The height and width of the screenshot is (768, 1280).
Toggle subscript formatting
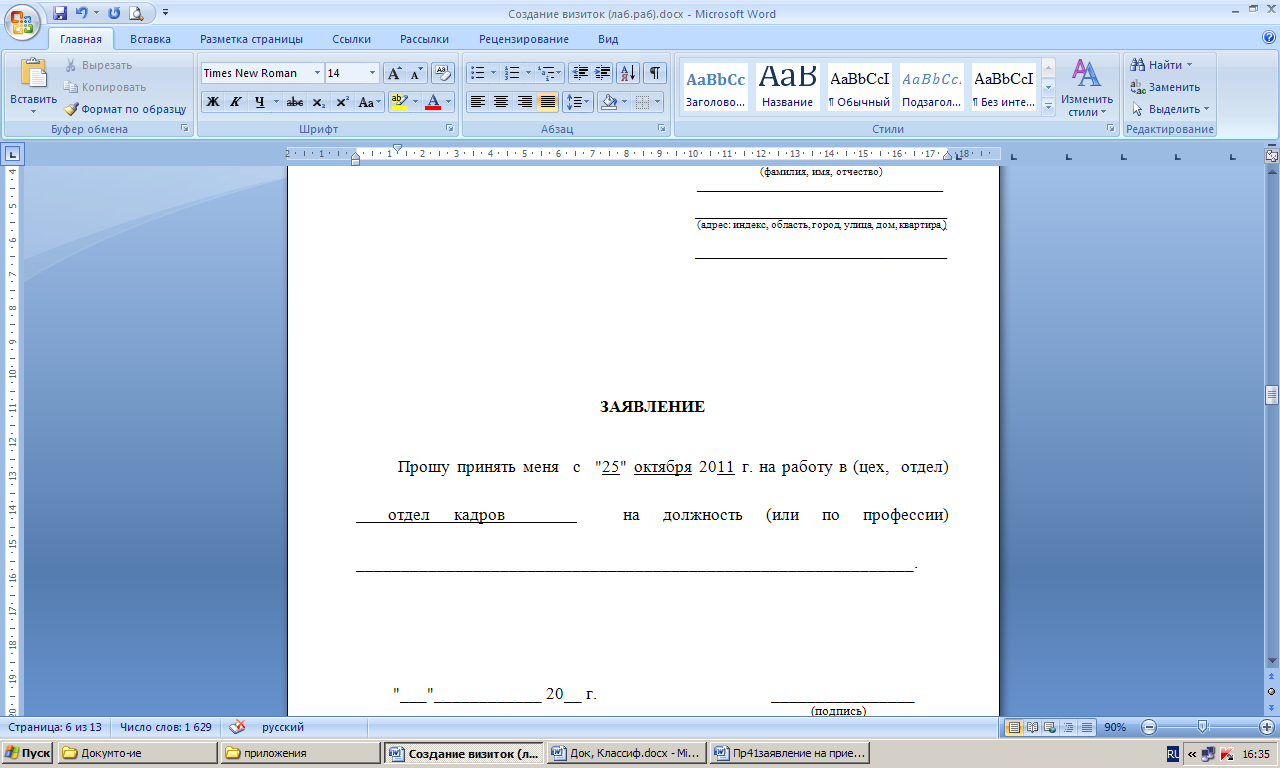[319, 102]
